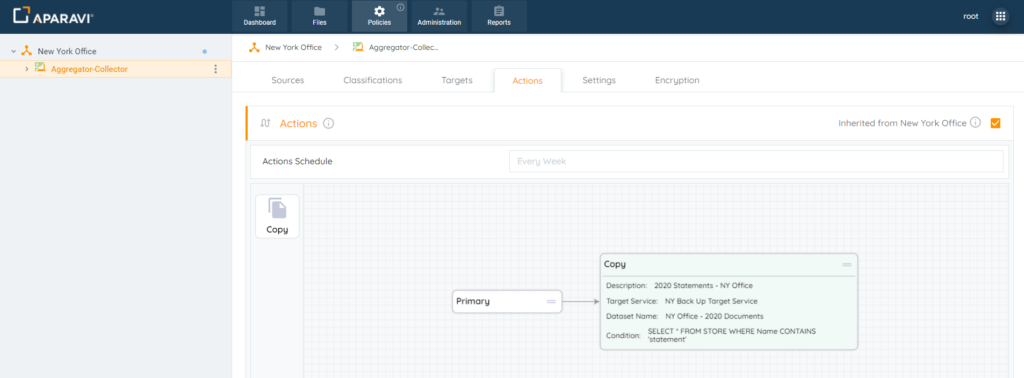The image size is (1024, 378).
Task: Click the Primary node handle
Action: tap(551, 302)
